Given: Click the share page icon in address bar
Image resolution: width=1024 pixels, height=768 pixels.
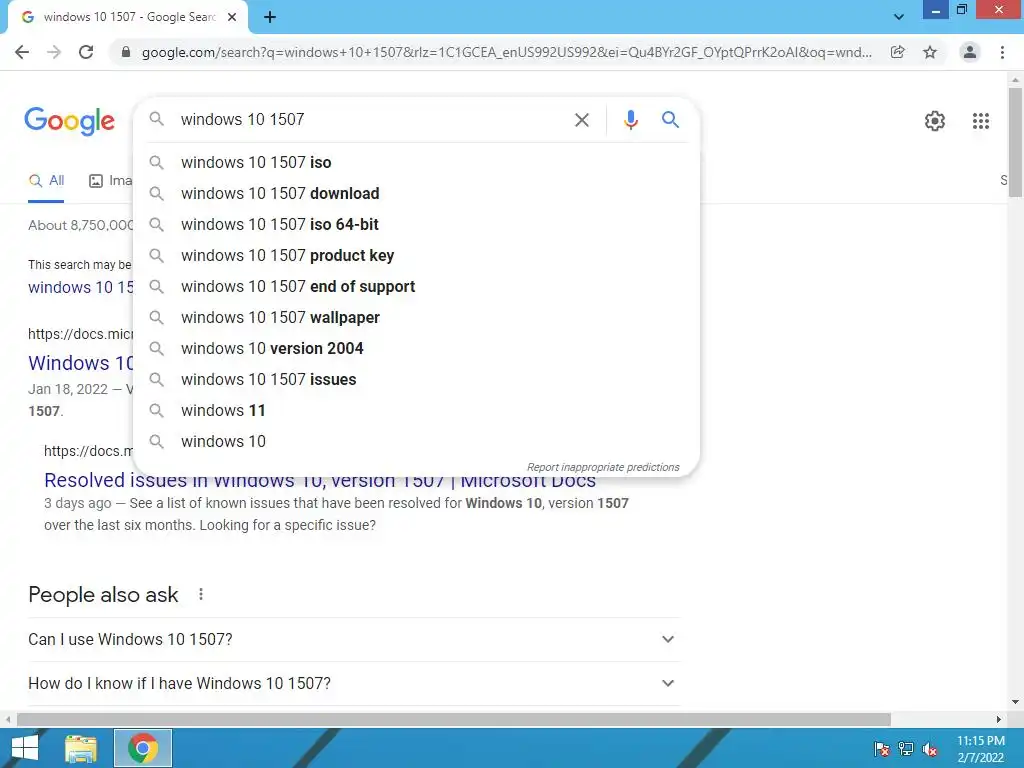Looking at the screenshot, I should pos(898,52).
